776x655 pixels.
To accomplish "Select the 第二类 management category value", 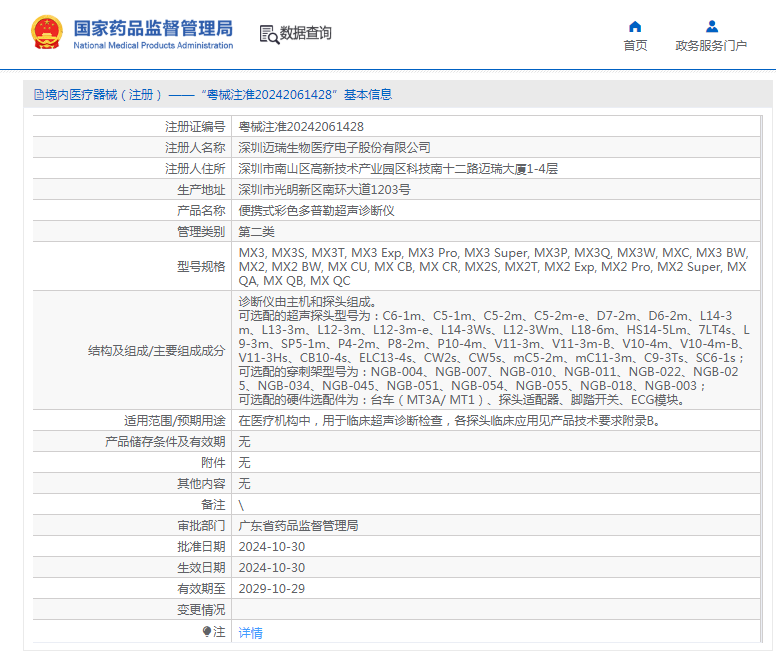I will (x=256, y=232).
